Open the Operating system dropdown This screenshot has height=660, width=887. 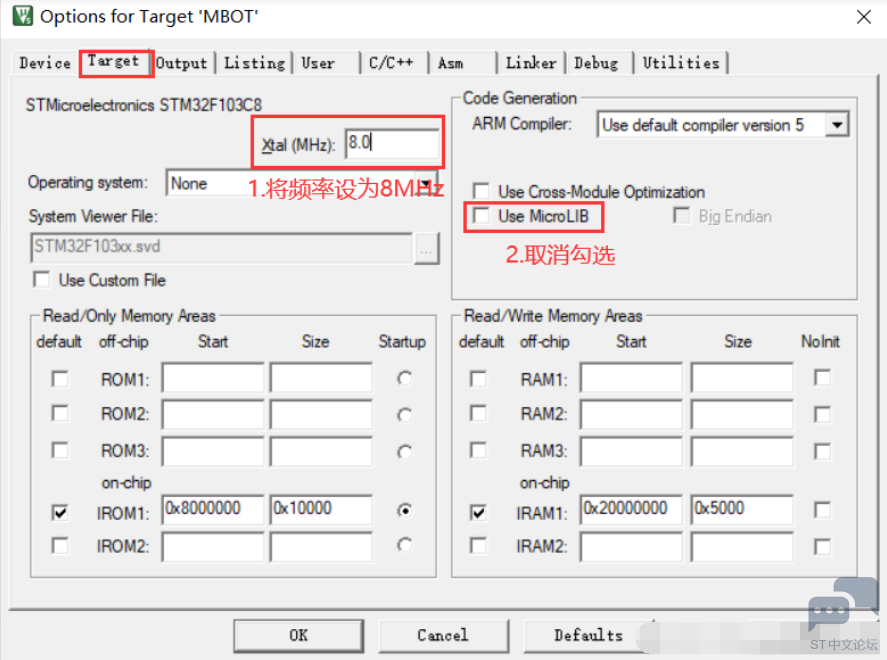[302, 183]
